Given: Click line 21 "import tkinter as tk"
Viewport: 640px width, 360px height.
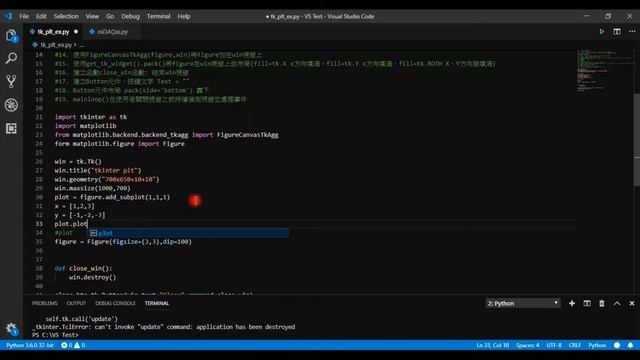Looking at the screenshot, I should tap(91, 117).
